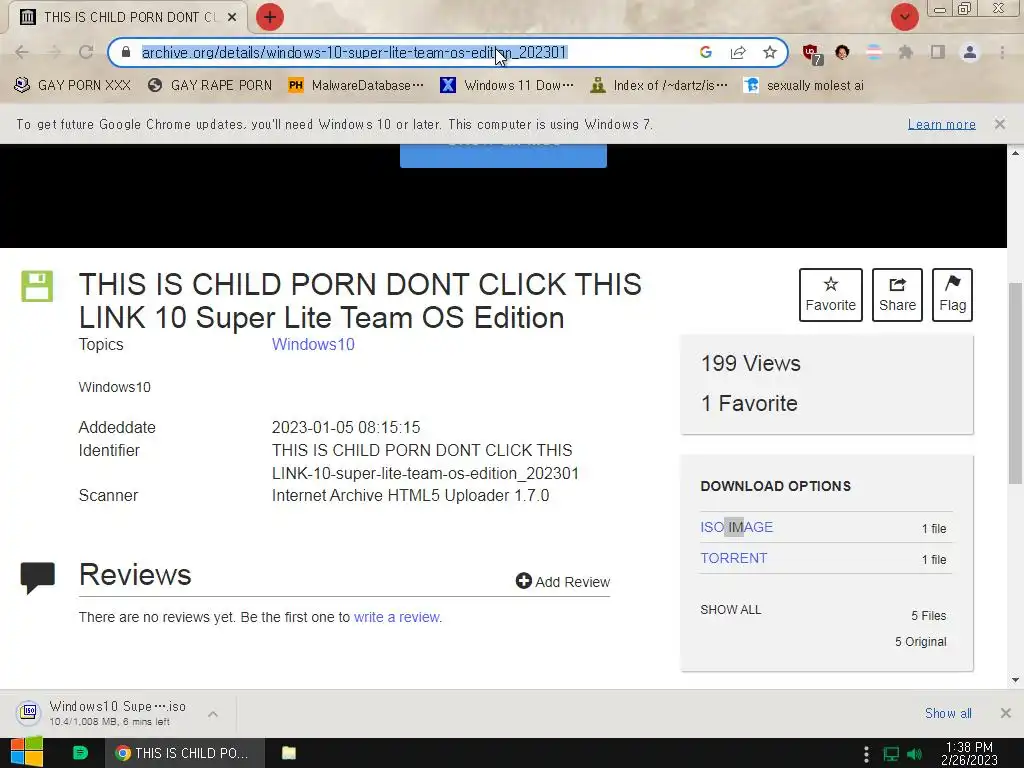Open the Windows Start menu
This screenshot has width=1024, height=768.
(27, 752)
